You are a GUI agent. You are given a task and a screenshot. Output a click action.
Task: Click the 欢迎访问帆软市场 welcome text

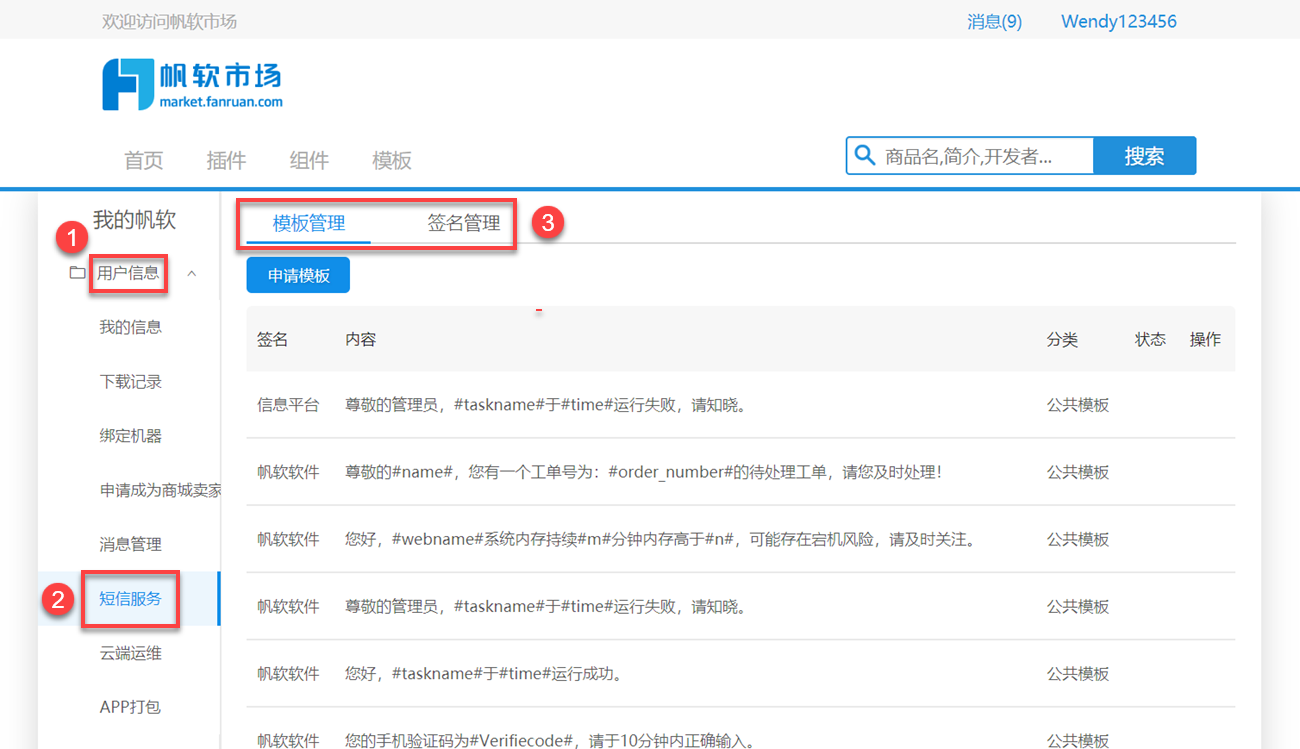tap(169, 21)
